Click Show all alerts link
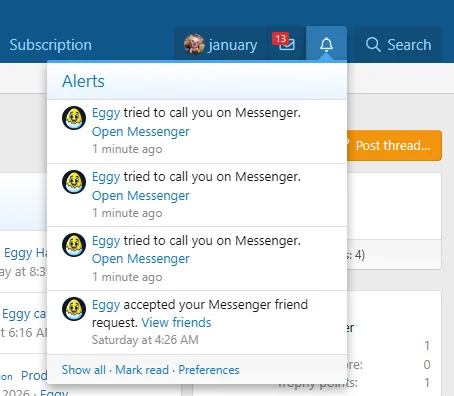Screen dimensions: 454x396 pyautogui.click(x=84, y=370)
